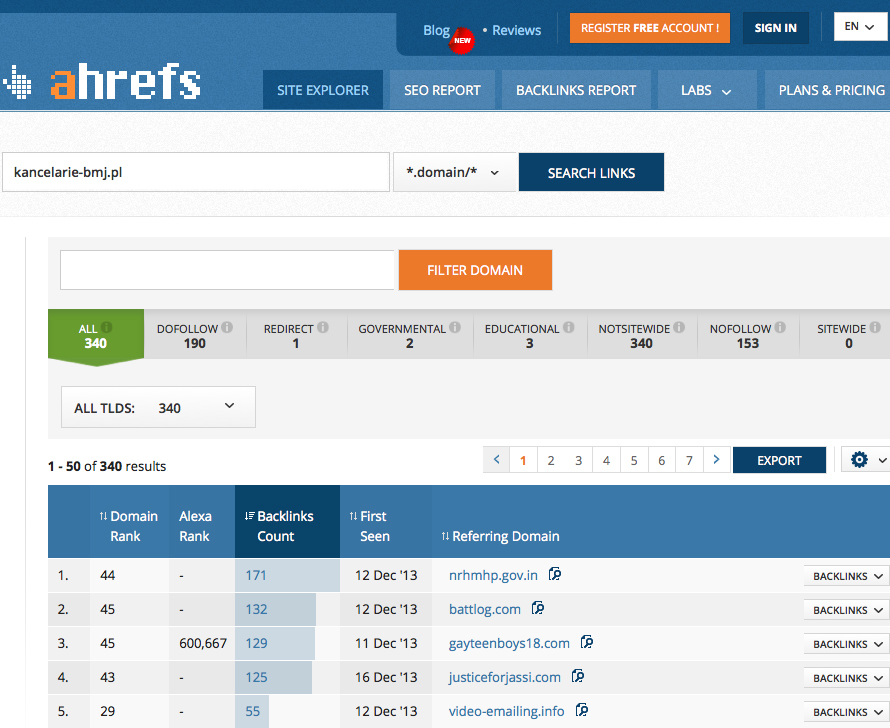This screenshot has width=890, height=728.
Task: Expand the ALL TLDS dropdown
Action: point(158,407)
